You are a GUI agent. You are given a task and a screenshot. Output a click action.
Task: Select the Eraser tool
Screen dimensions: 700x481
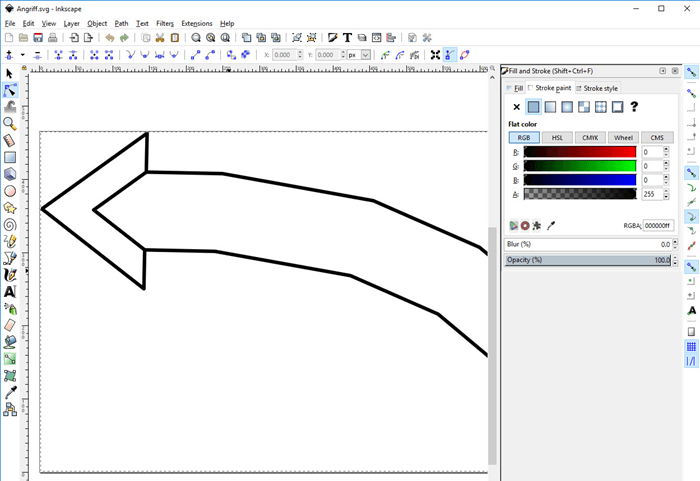(x=10, y=325)
